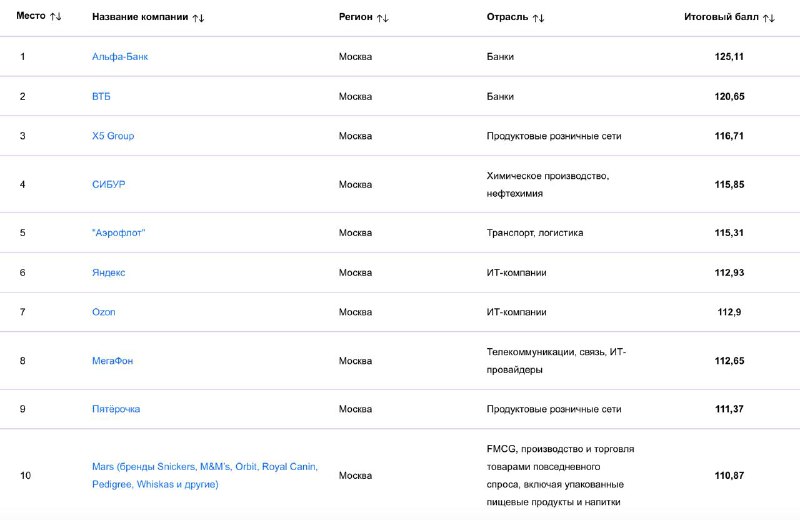Click the Пятёрочка link
This screenshot has height=520, width=800.
(x=116, y=409)
